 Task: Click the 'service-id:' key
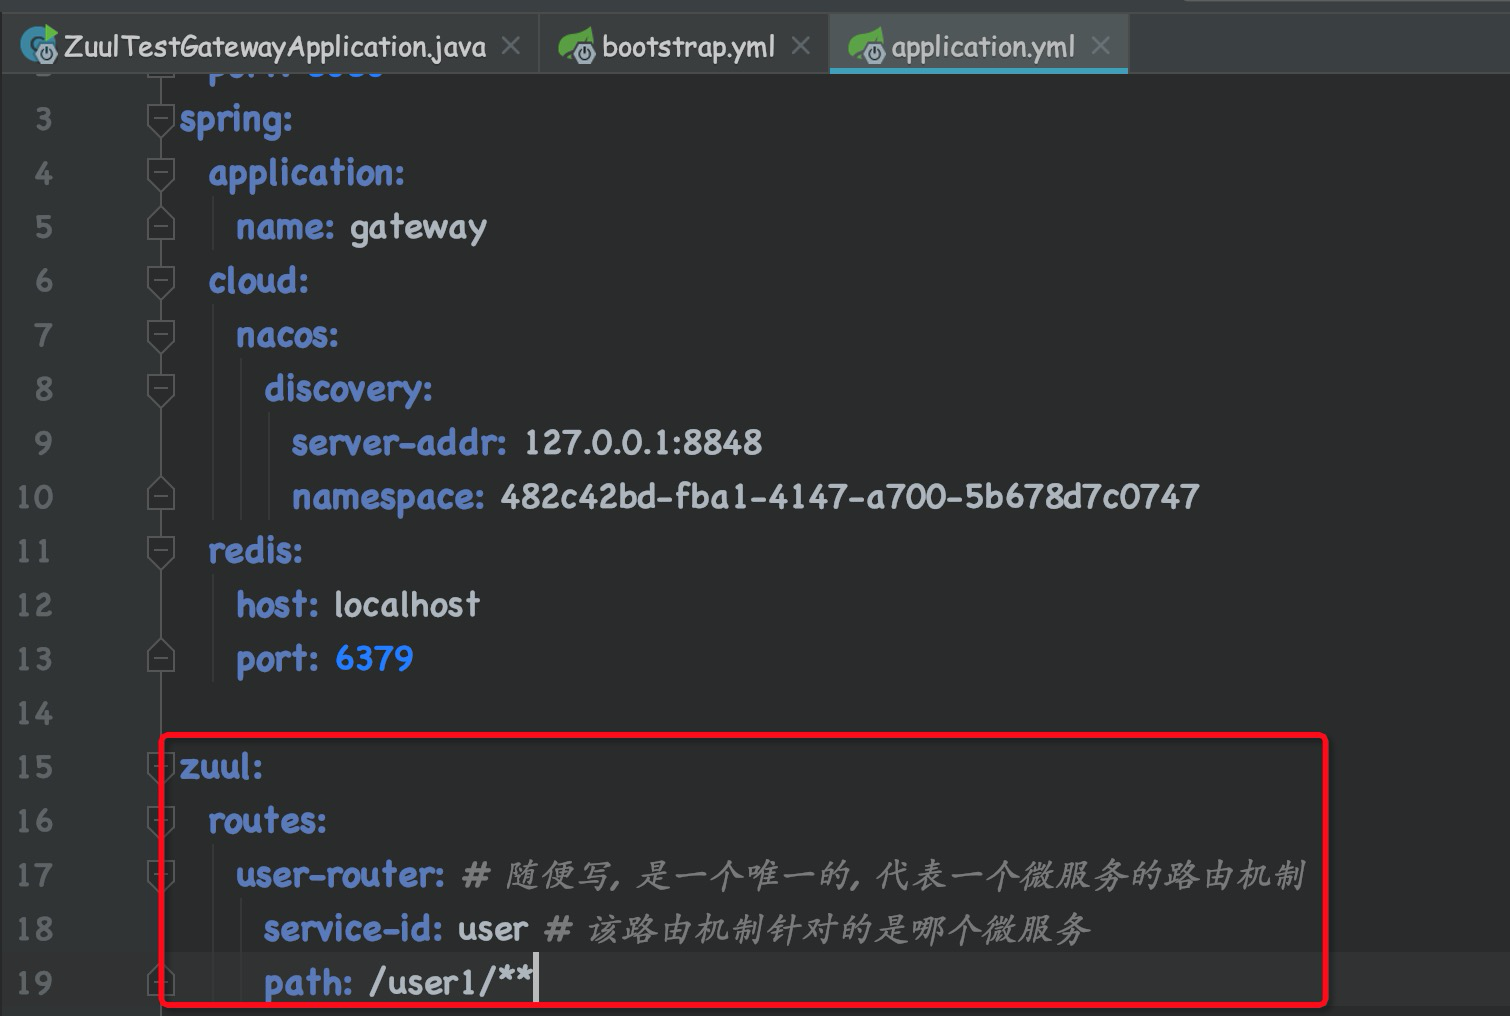[353, 929]
